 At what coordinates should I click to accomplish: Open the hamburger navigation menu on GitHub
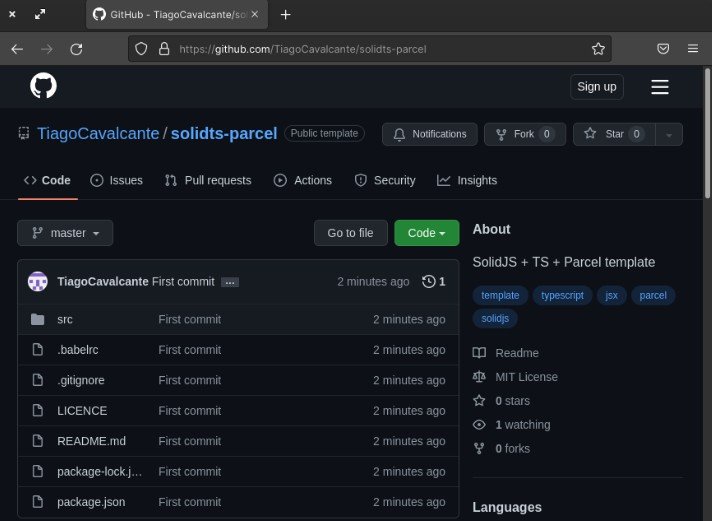coord(660,87)
